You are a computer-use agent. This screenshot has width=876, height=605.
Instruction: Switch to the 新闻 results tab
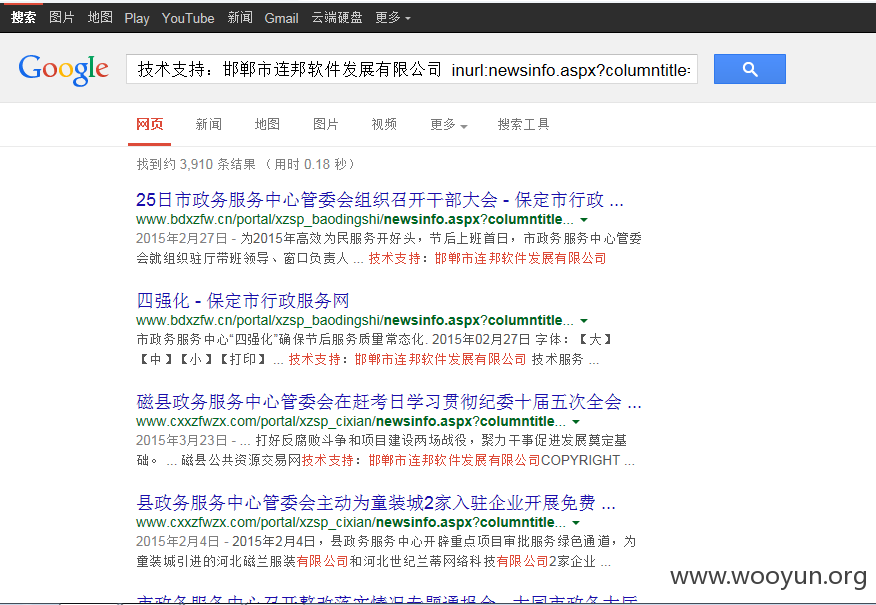click(208, 124)
